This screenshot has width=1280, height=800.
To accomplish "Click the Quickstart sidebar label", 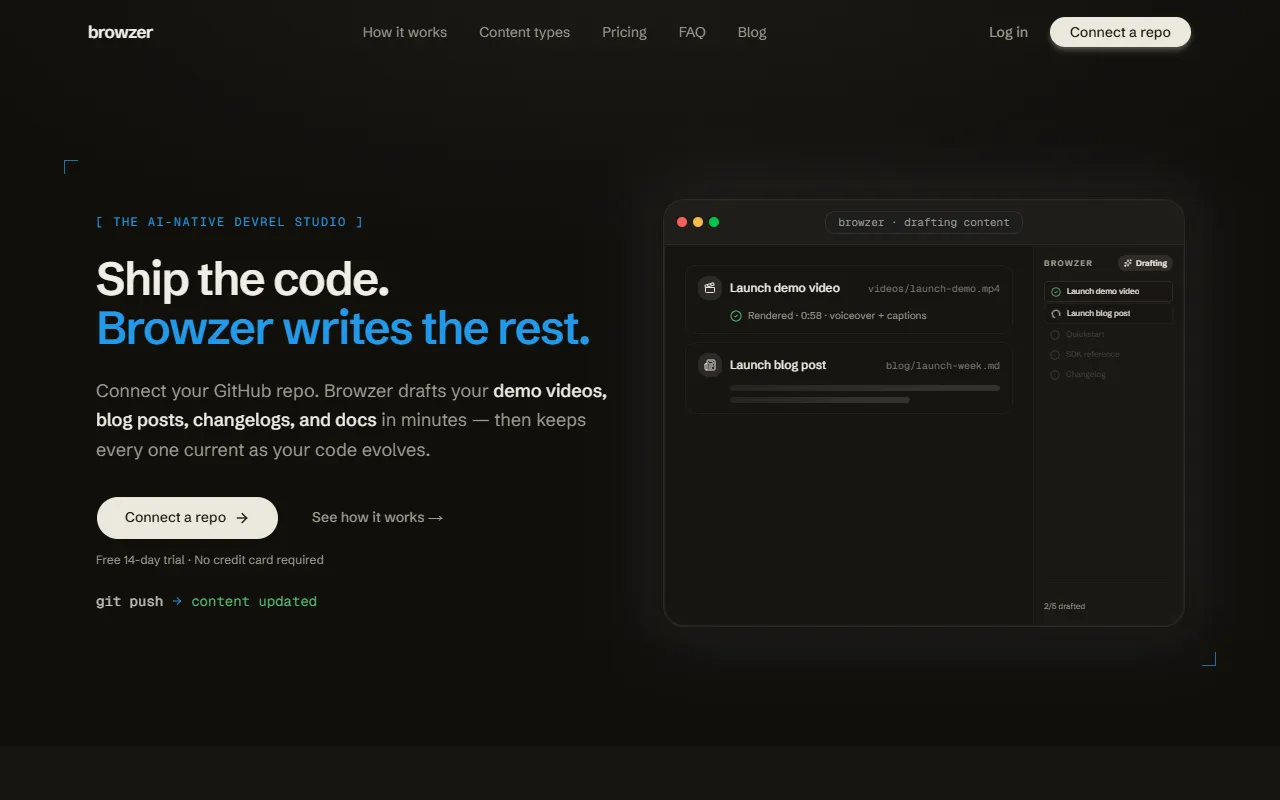I will click(x=1085, y=335).
